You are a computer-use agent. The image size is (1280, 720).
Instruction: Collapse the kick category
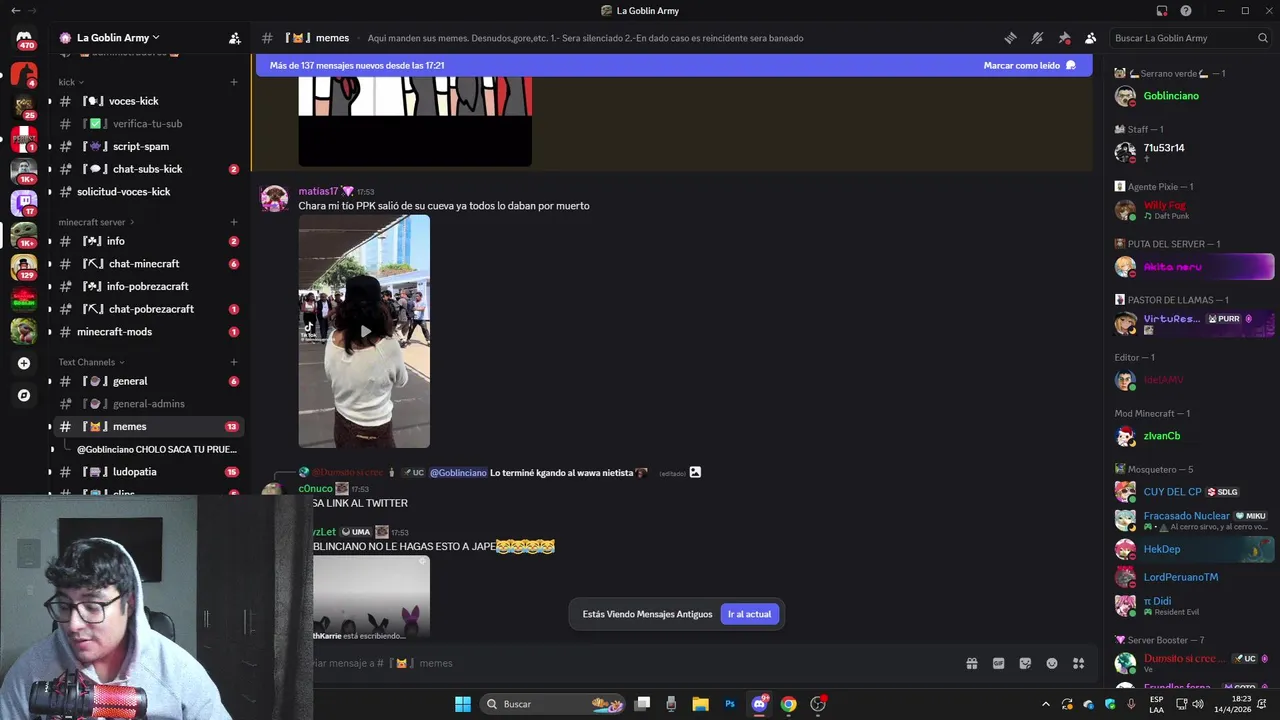pyautogui.click(x=71, y=82)
